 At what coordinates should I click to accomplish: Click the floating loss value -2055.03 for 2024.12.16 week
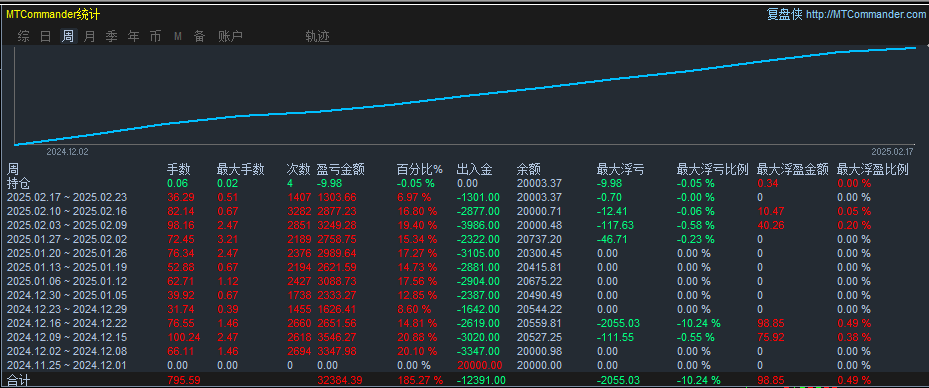[x=619, y=323]
